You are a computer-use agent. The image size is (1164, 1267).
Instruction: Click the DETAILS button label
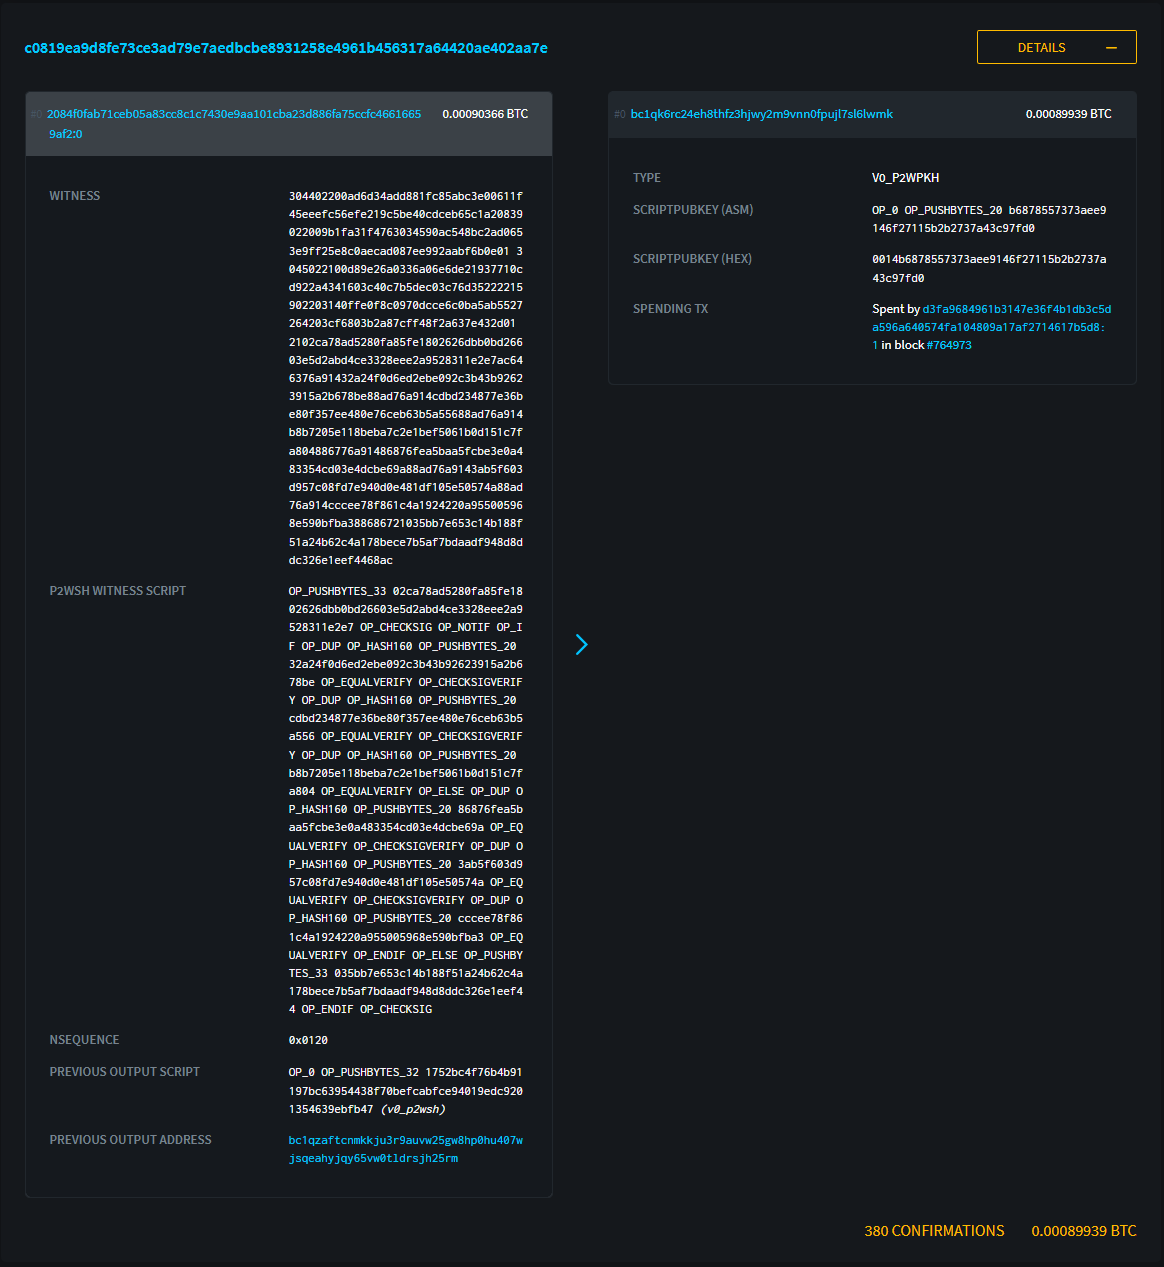tap(1041, 48)
